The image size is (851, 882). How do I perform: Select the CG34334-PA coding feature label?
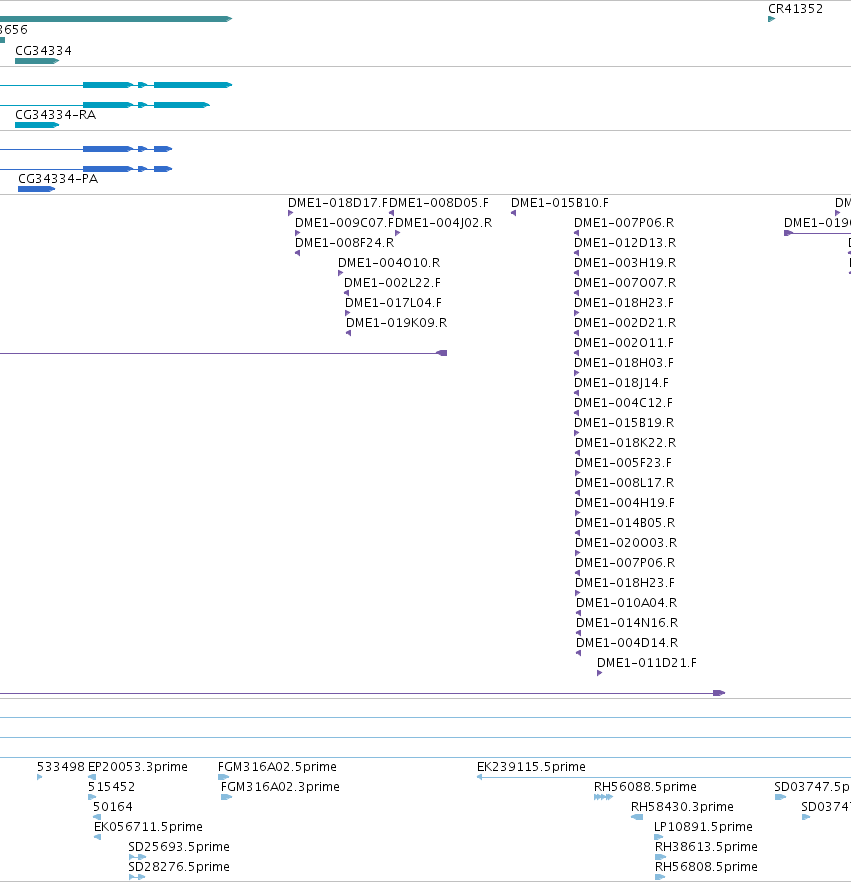[x=58, y=179]
